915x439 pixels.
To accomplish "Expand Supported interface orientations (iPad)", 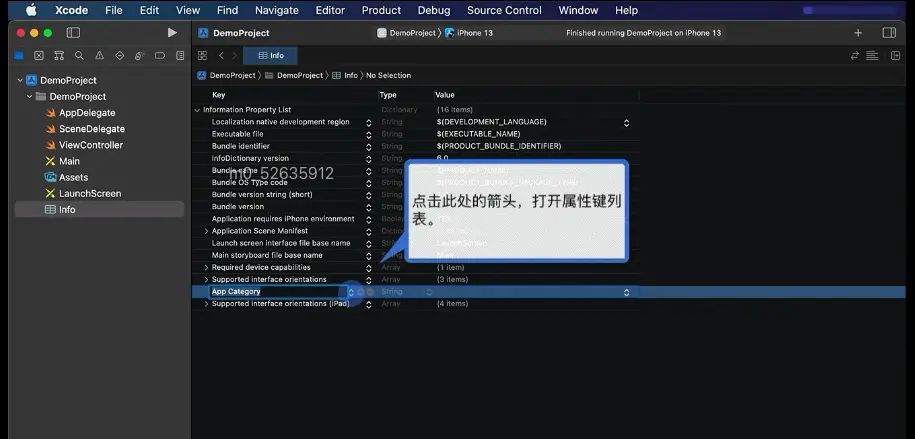I will [x=206, y=304].
